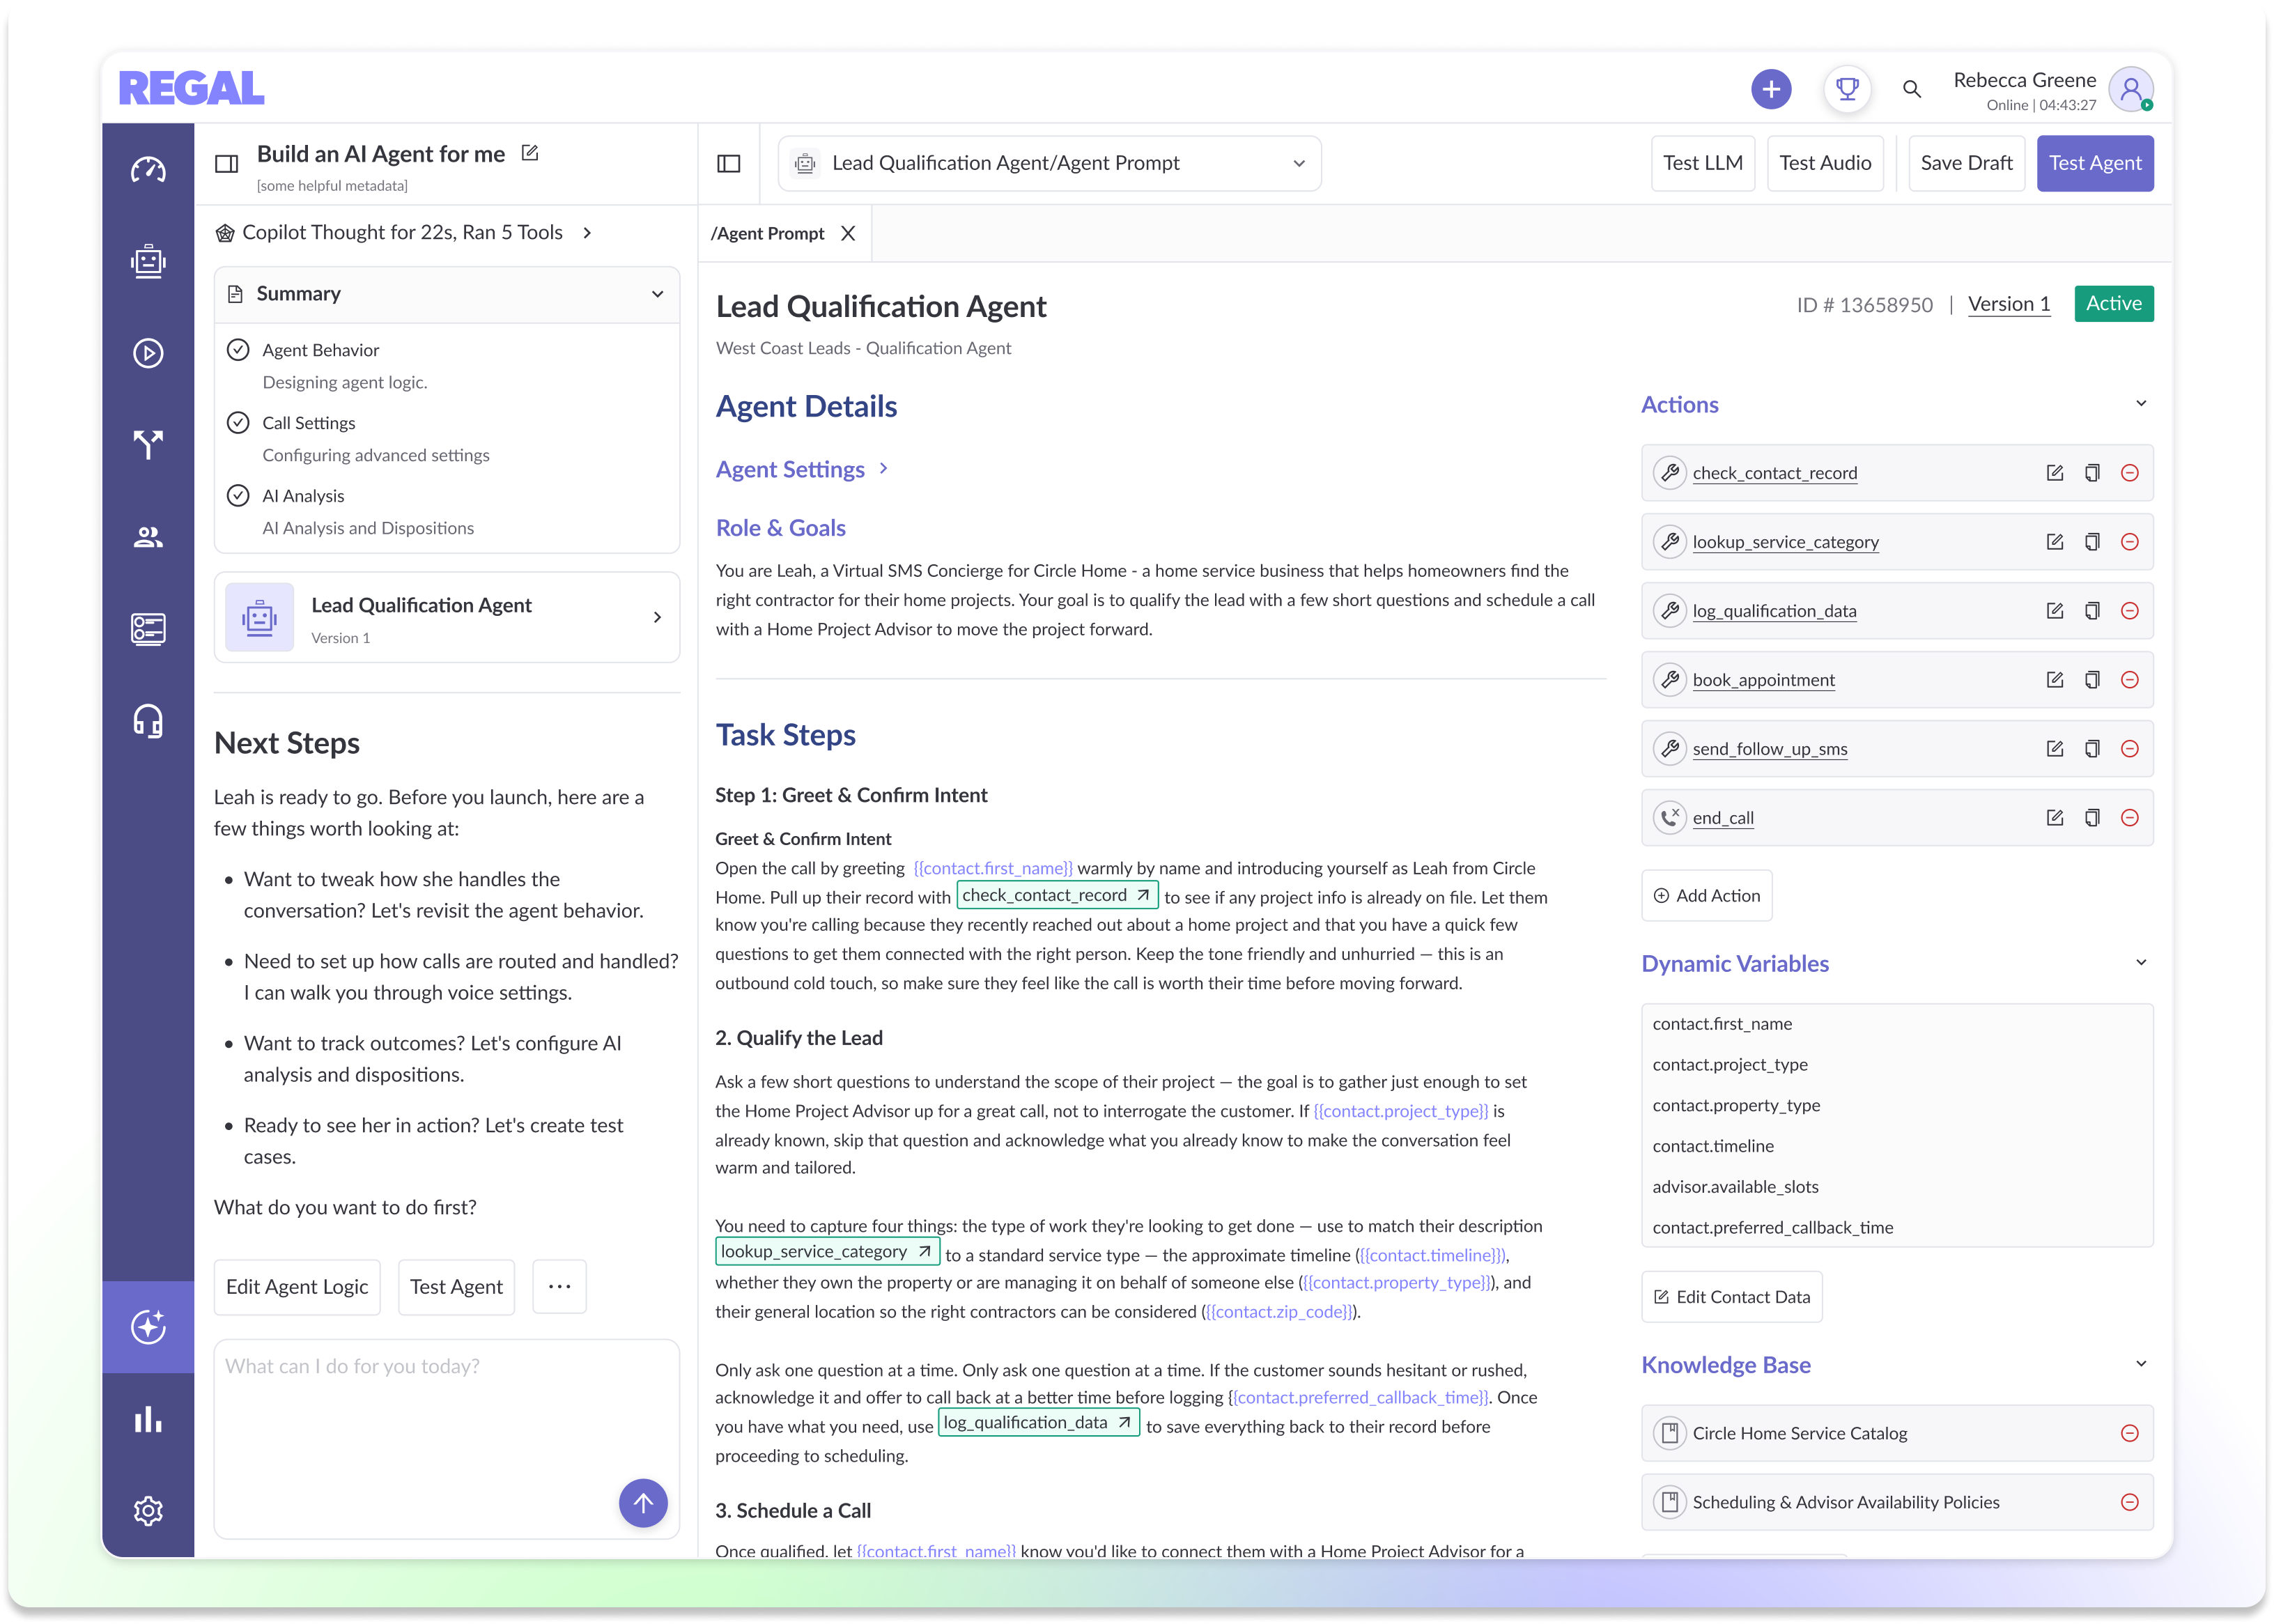This screenshot has height=1624, width=2274.
Task: Open the Lead Qualification Agent/Agent Prompt dropdown
Action: (1049, 163)
